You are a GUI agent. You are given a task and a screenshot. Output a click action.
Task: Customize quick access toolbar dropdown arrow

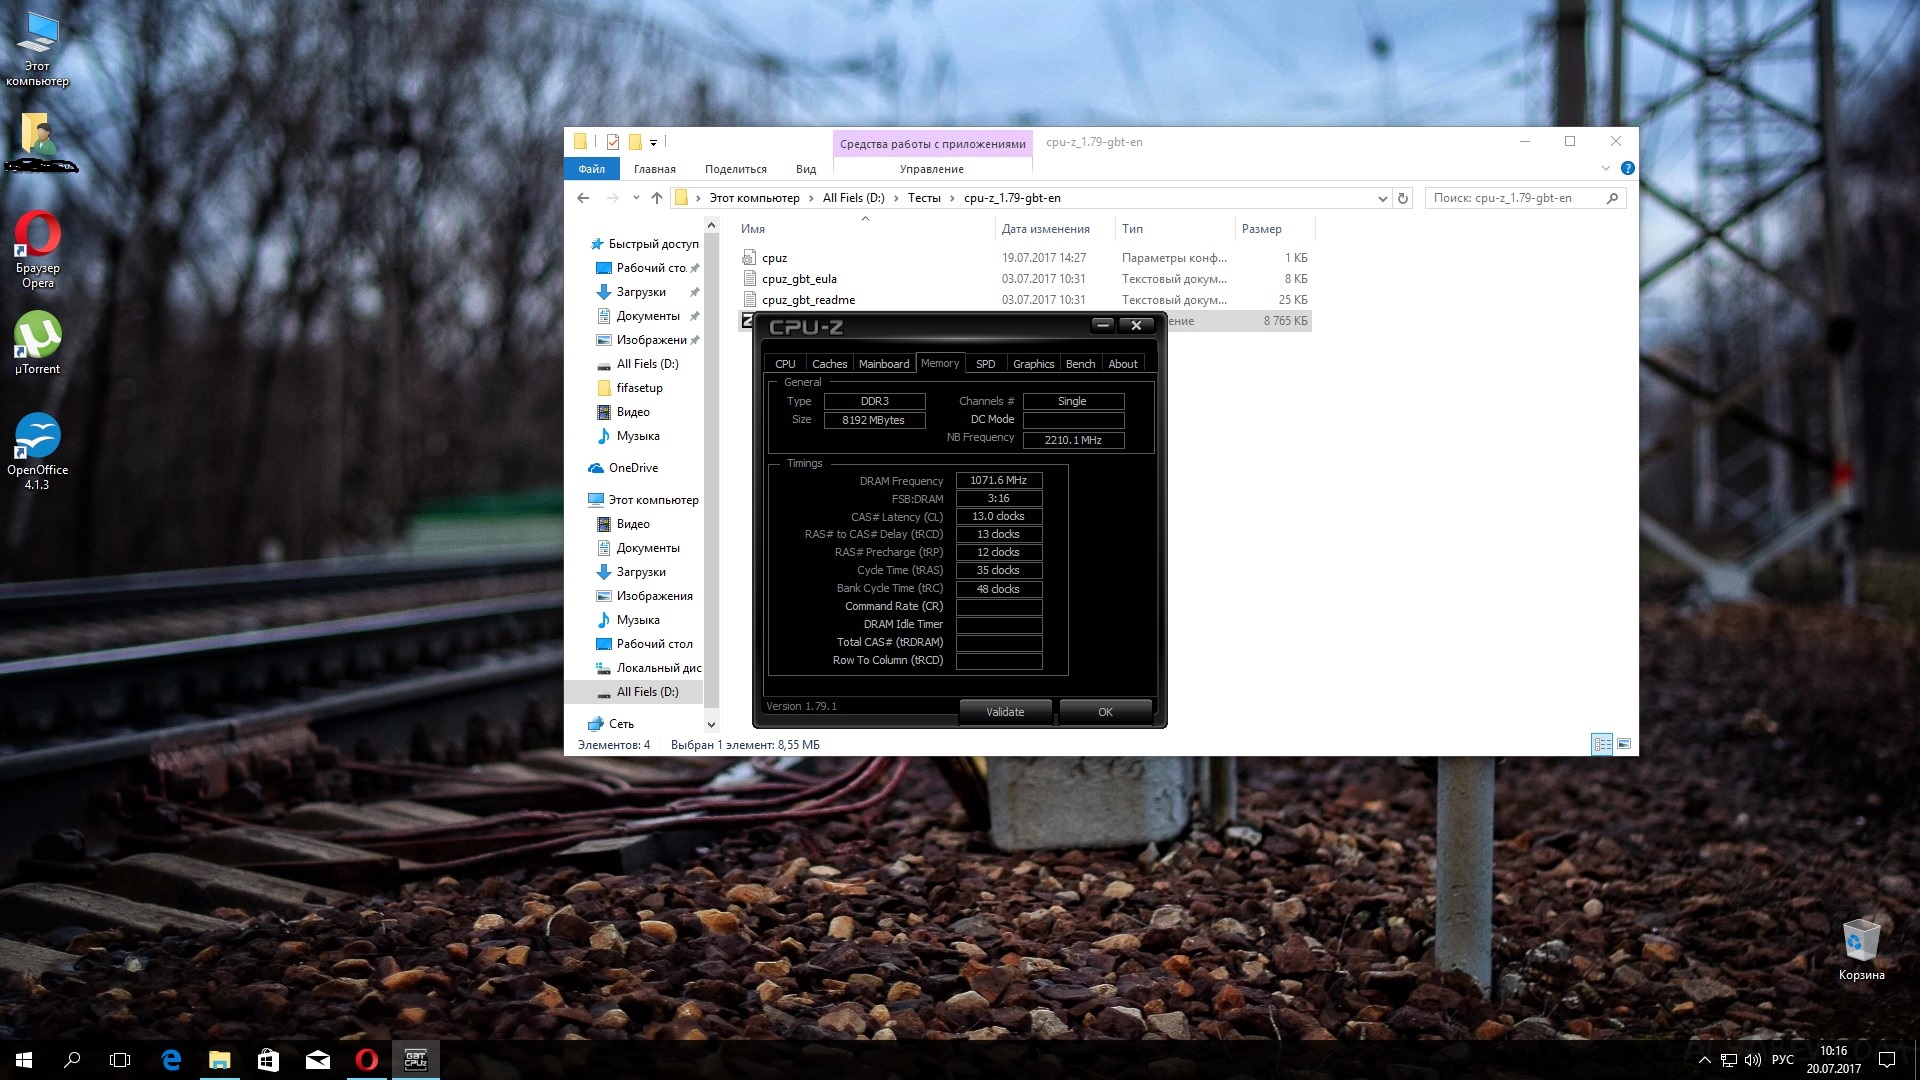(x=653, y=143)
